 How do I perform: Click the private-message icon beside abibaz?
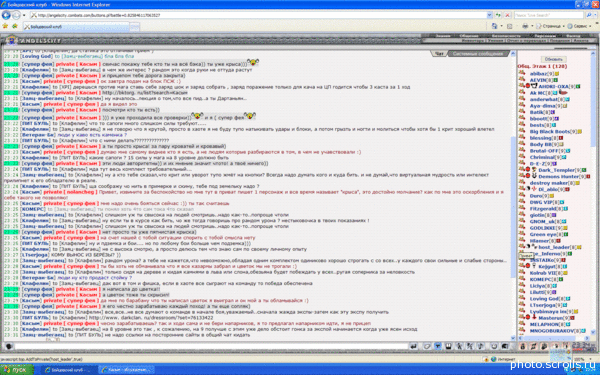click(x=522, y=73)
